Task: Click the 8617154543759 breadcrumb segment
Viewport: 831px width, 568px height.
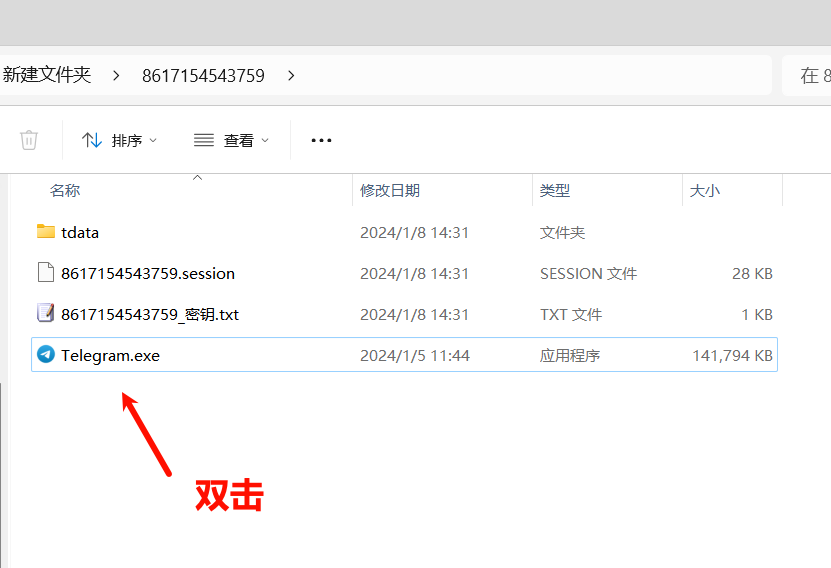Action: coord(203,75)
